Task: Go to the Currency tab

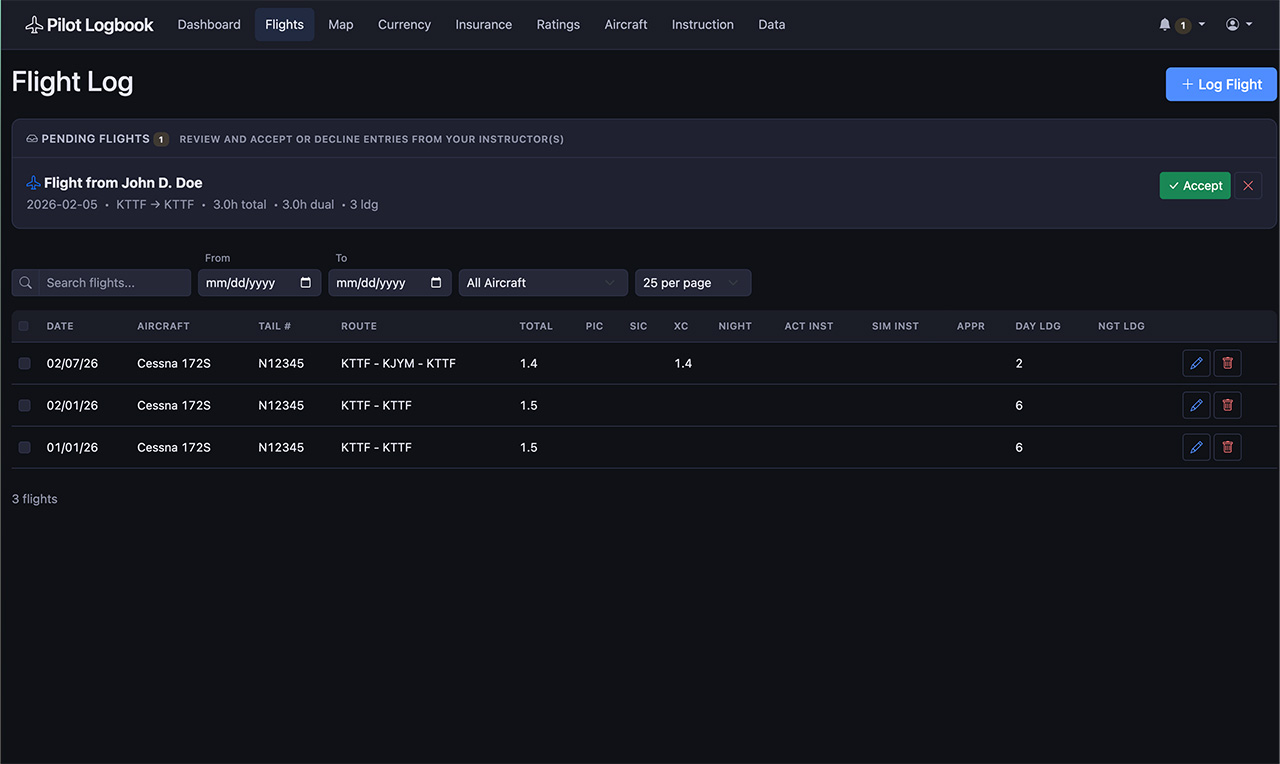Action: pyautogui.click(x=404, y=25)
